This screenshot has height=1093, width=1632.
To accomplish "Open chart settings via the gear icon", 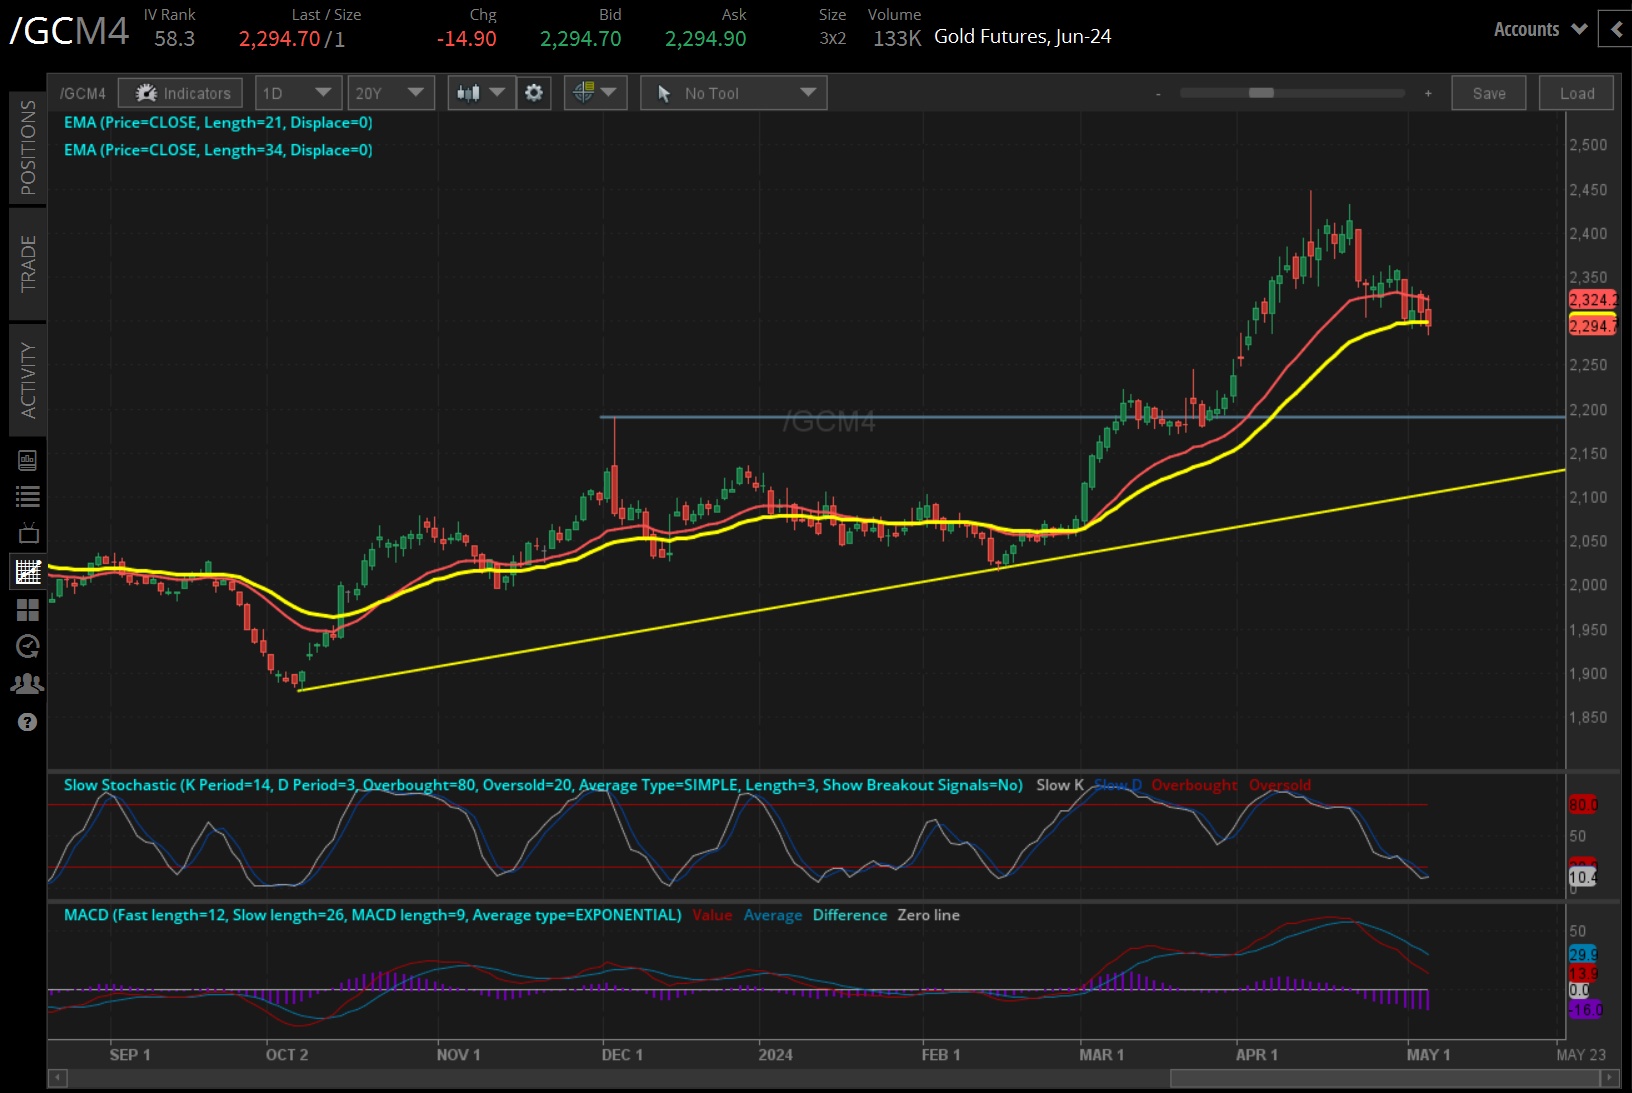I will point(534,92).
